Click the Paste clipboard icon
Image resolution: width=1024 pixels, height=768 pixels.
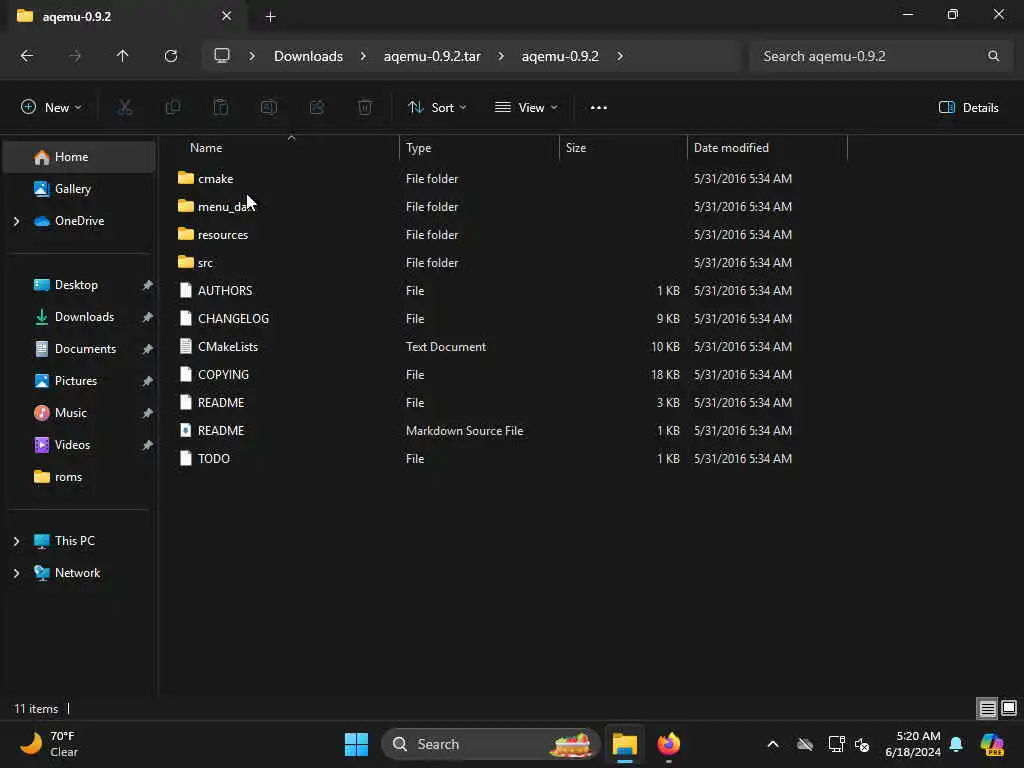[221, 107]
